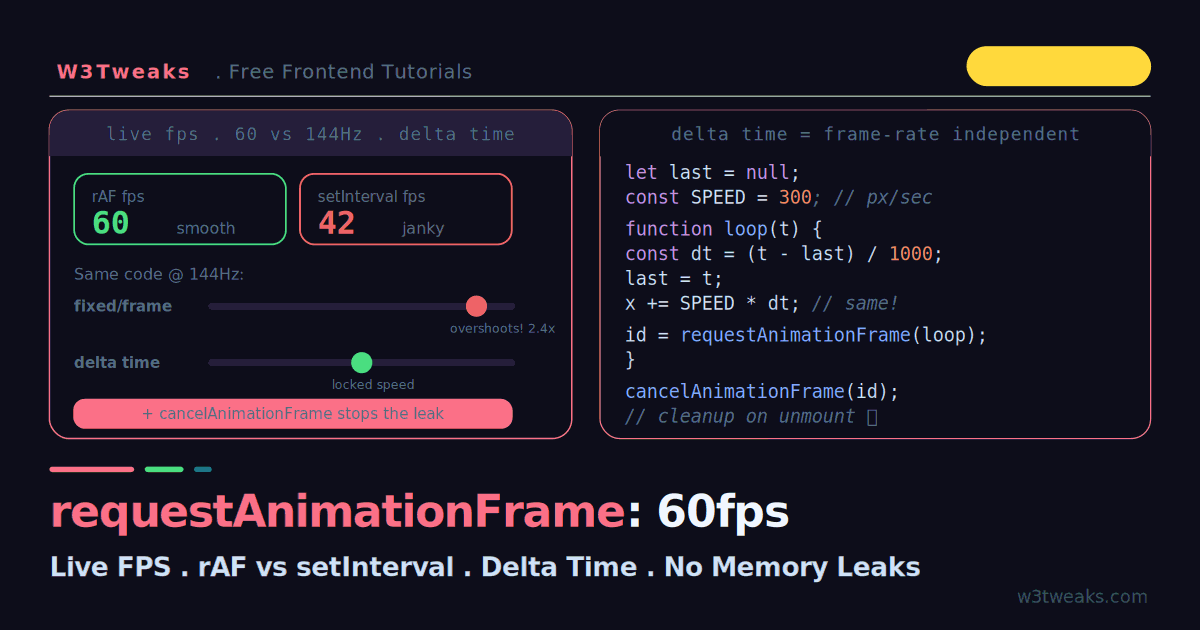The image size is (1200, 630).
Task: Click the 'live fps . 60 vs 144Hz' panel header
Action: 311,134
